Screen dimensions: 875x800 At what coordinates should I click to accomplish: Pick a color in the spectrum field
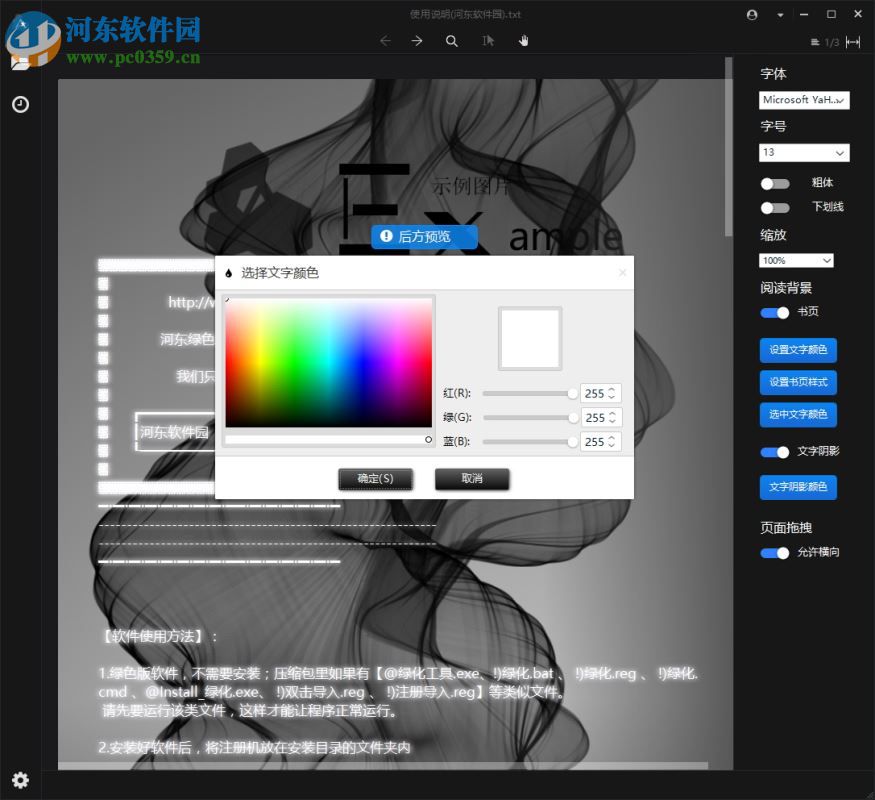pos(329,363)
